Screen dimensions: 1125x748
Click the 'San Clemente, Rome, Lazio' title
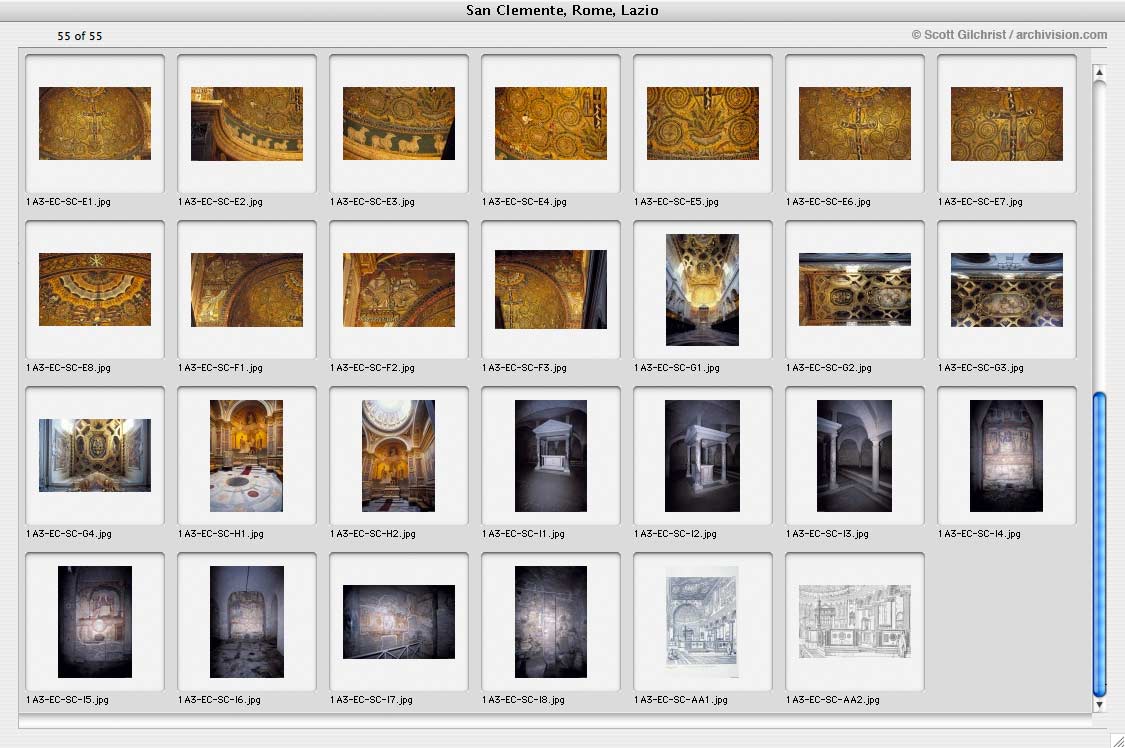[562, 10]
